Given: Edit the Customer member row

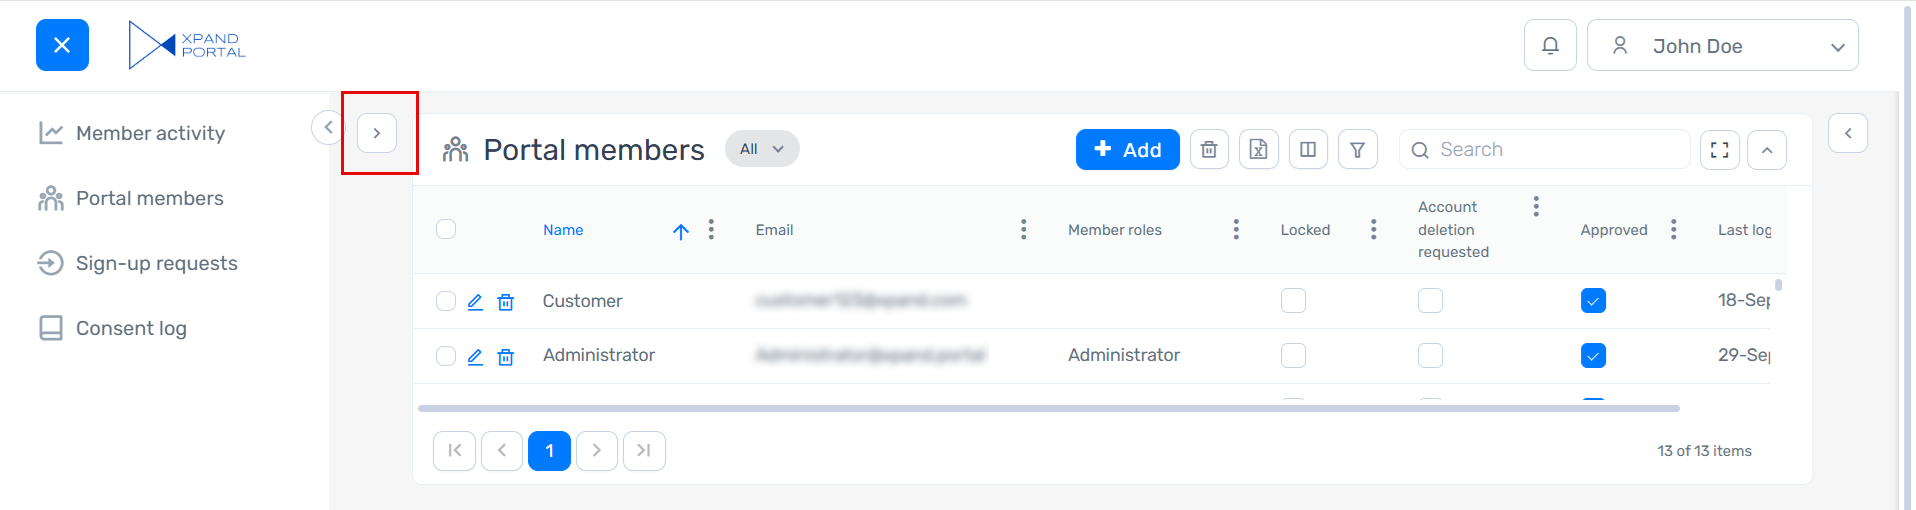Looking at the screenshot, I should pos(475,302).
